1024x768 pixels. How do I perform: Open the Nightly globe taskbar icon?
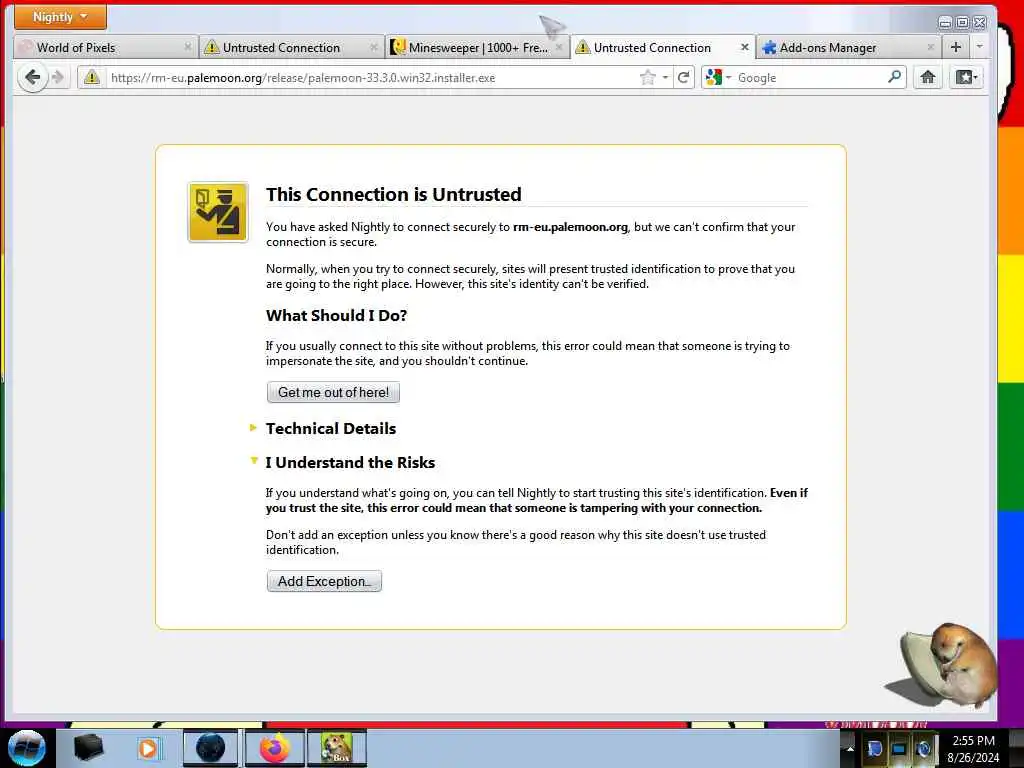210,748
